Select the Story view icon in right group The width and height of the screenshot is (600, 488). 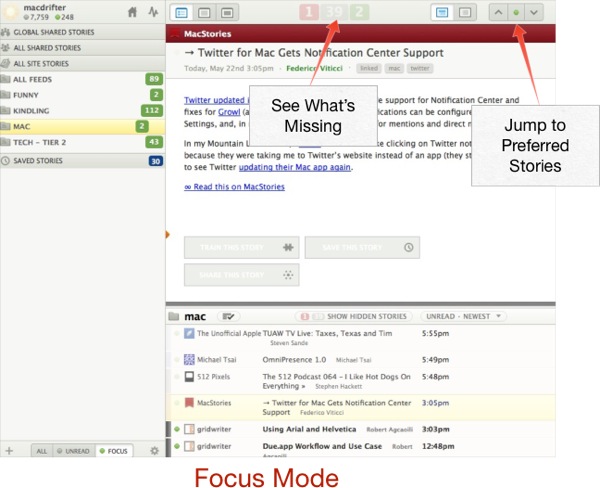pyautogui.click(x=465, y=13)
